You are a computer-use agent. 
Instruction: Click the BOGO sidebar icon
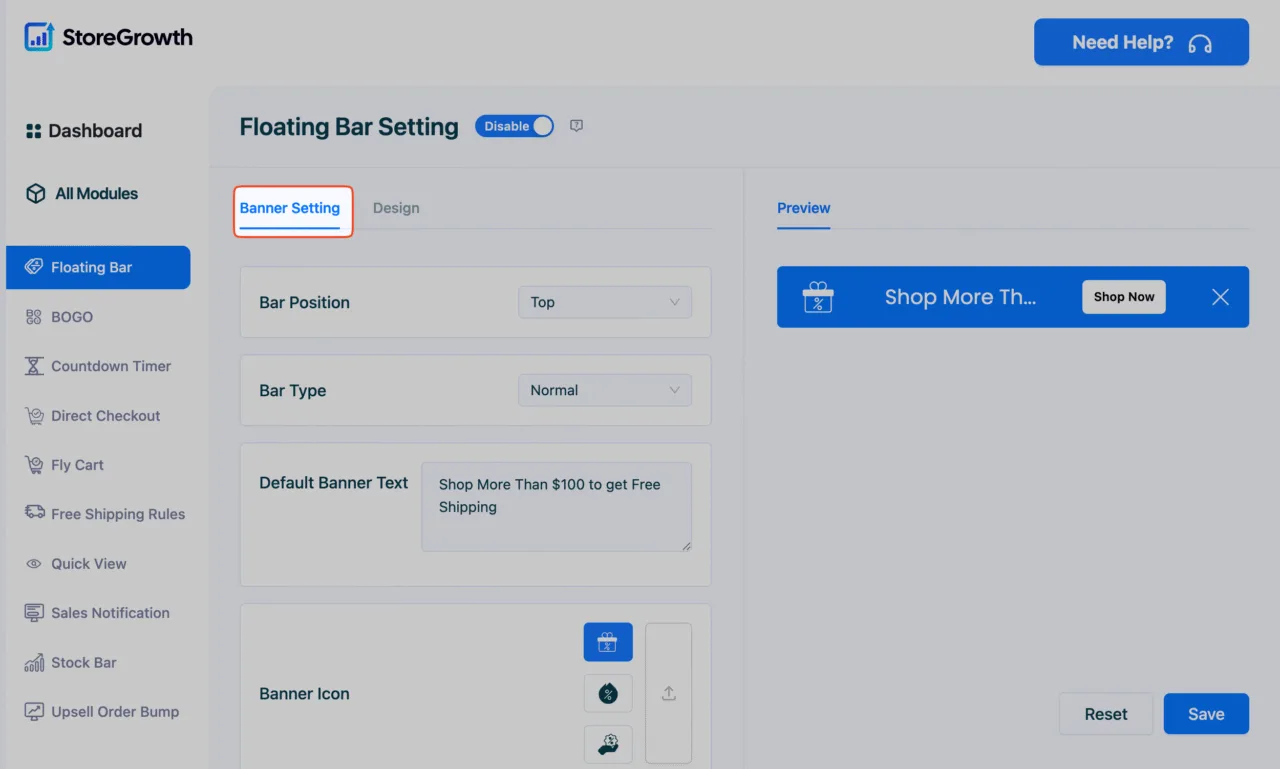pos(33,317)
